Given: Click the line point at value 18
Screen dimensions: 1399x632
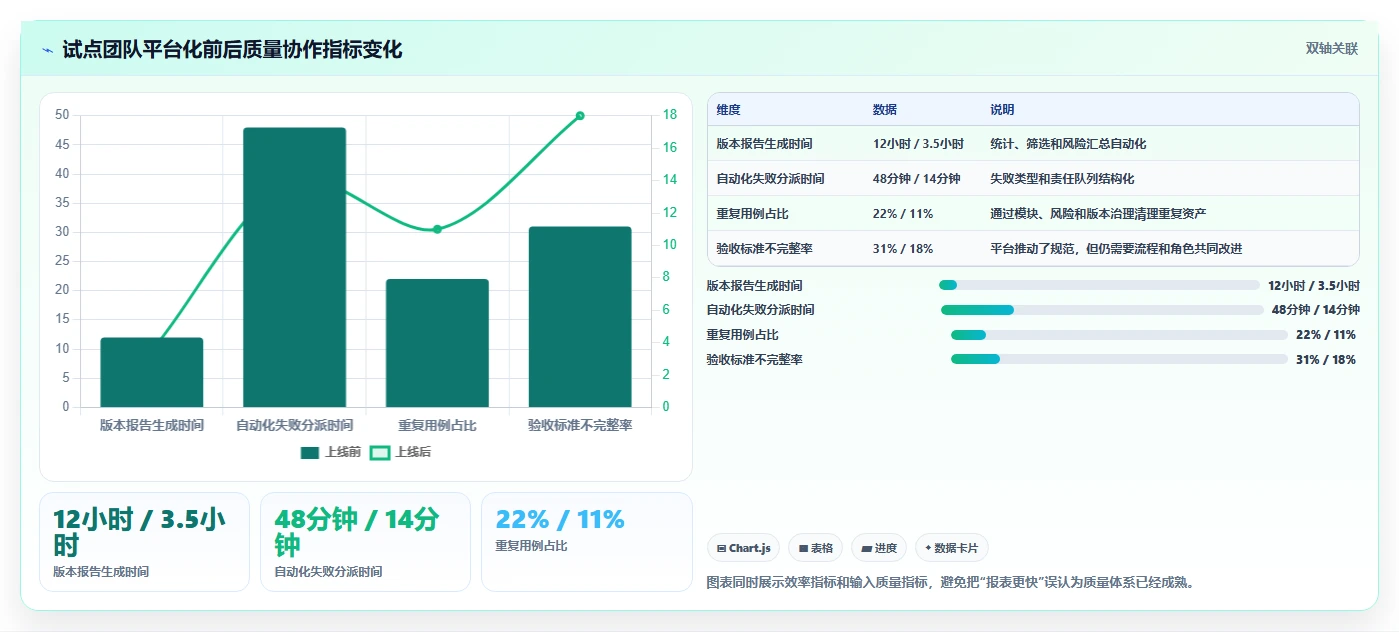Looking at the screenshot, I should (x=580, y=116).
